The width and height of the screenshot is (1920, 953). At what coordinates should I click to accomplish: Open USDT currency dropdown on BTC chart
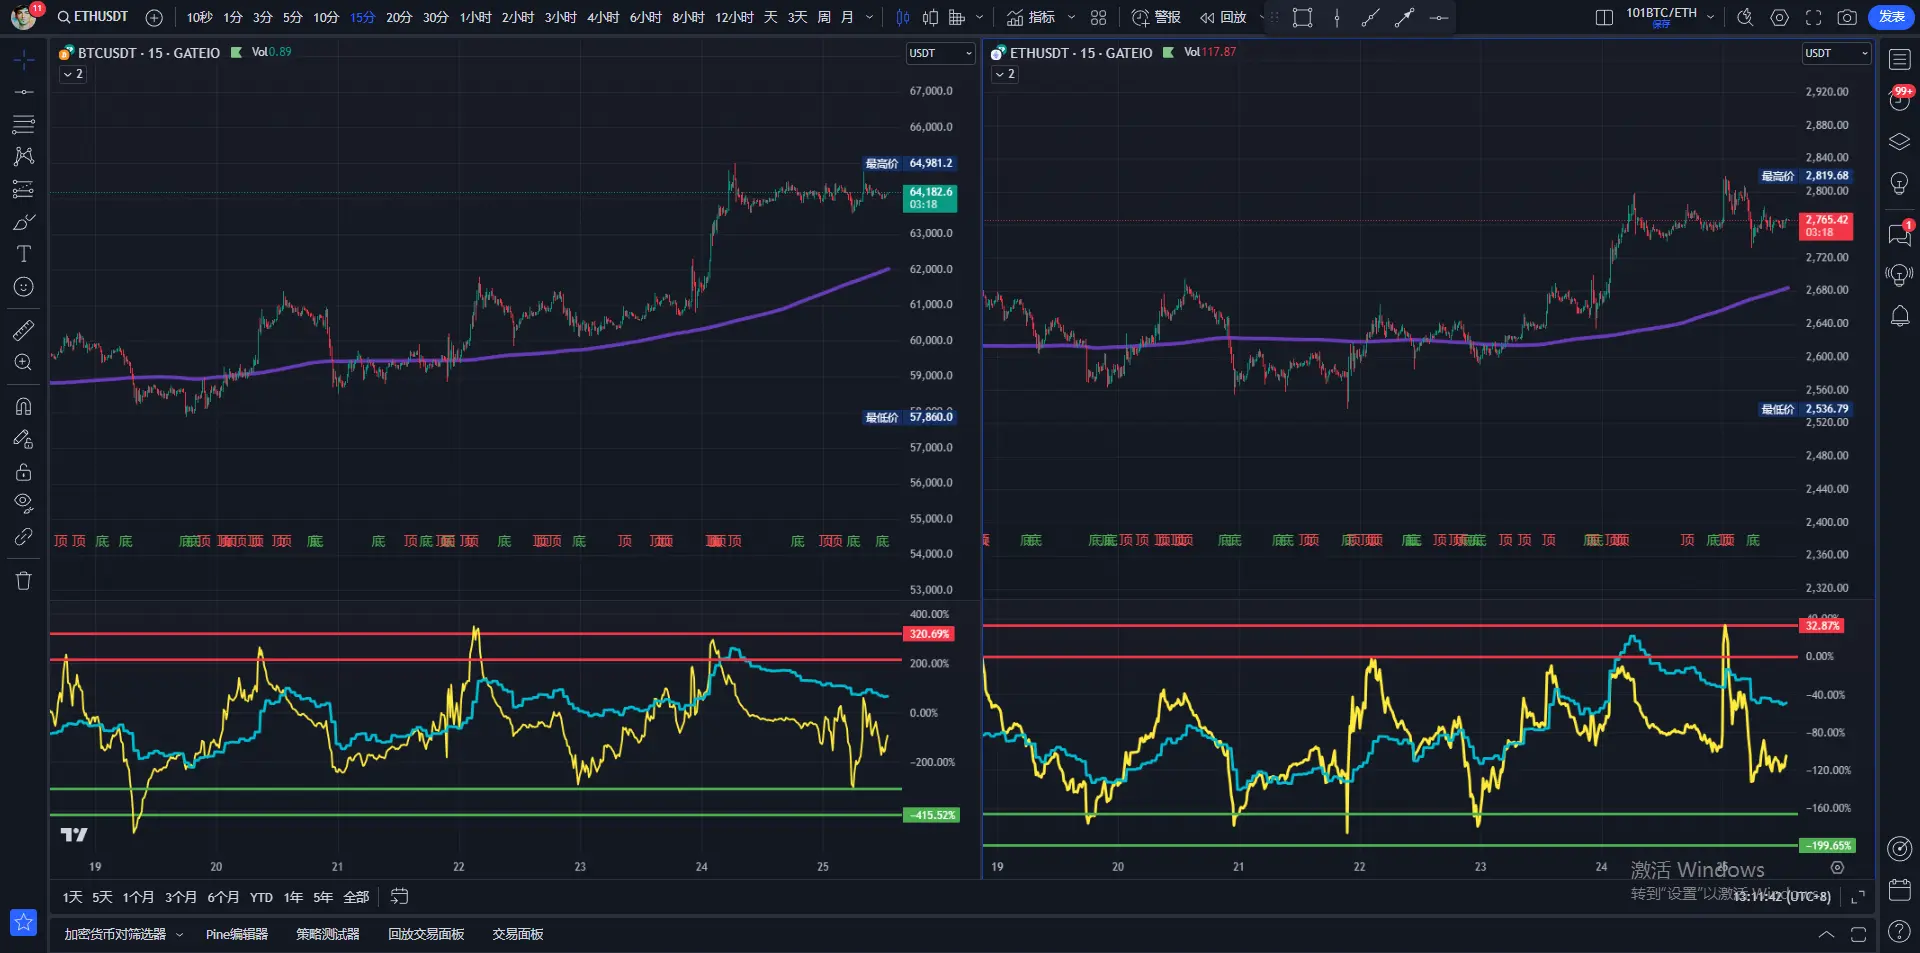tap(940, 53)
